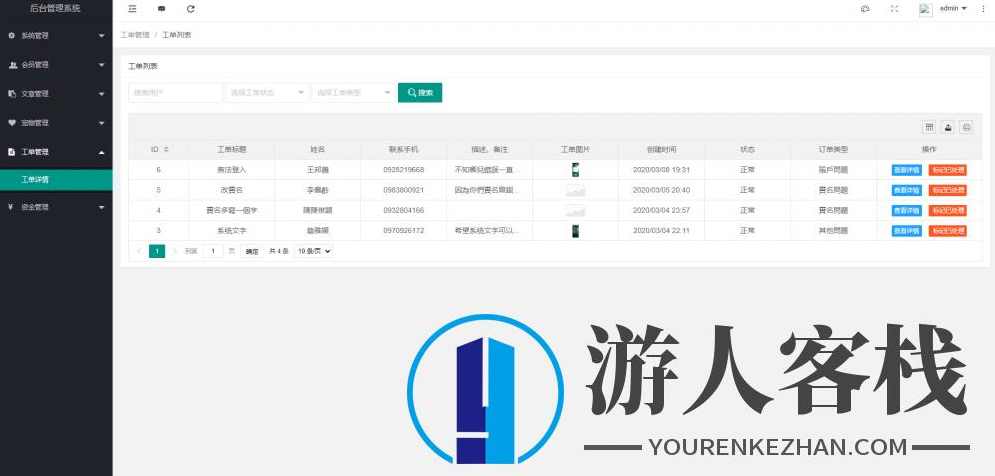Go to next page with right arrow
Screen dimensions: 995x476
pos(175,251)
